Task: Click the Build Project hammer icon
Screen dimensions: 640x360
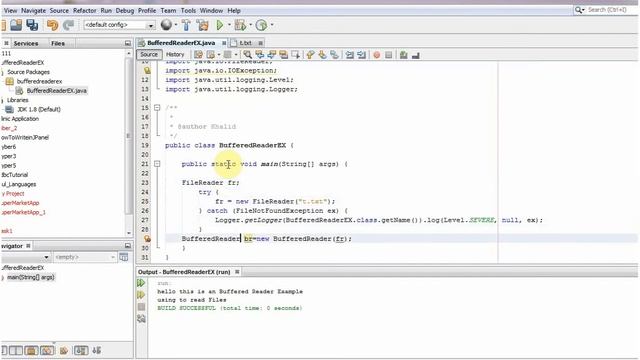Action: point(186,25)
